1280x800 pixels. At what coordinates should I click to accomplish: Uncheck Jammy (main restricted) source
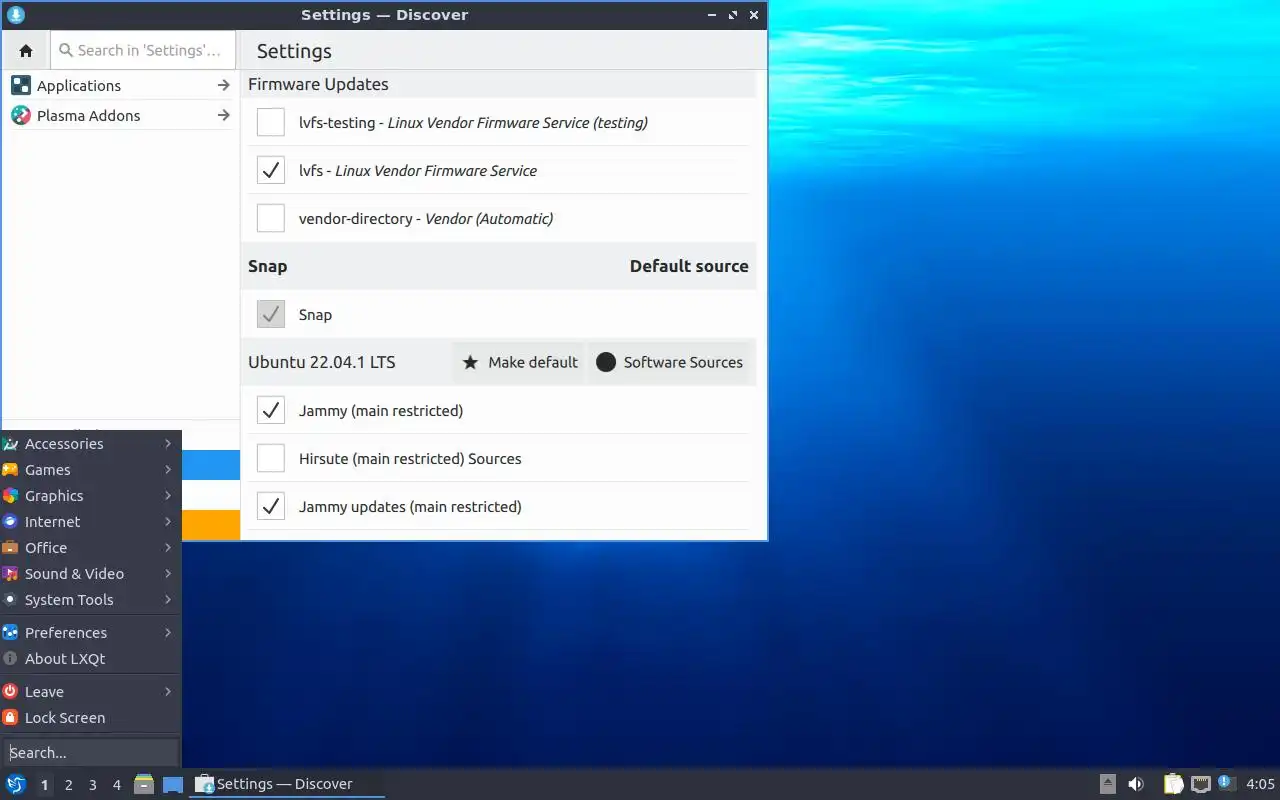tap(271, 410)
